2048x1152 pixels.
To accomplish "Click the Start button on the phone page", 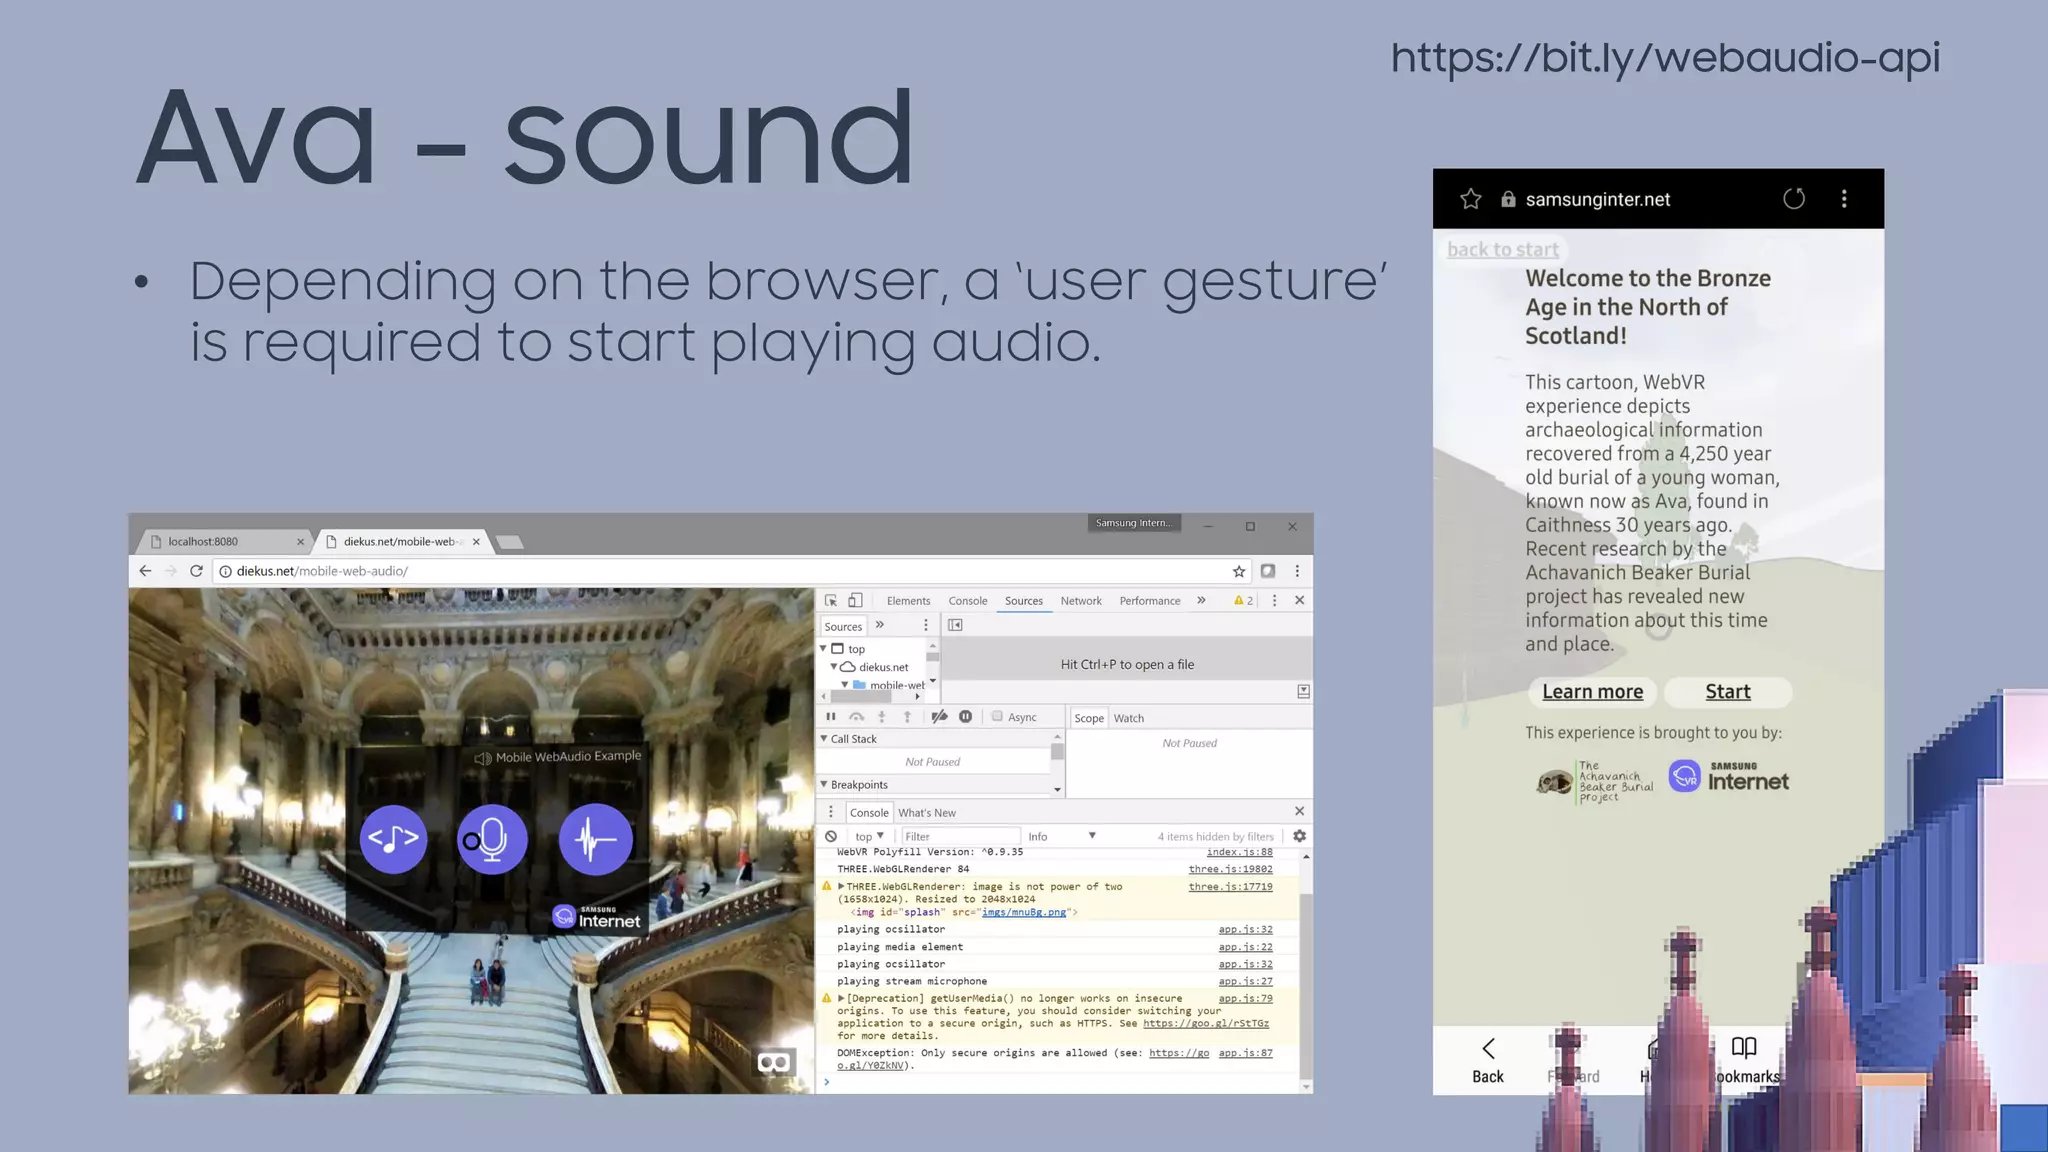I will coord(1727,692).
